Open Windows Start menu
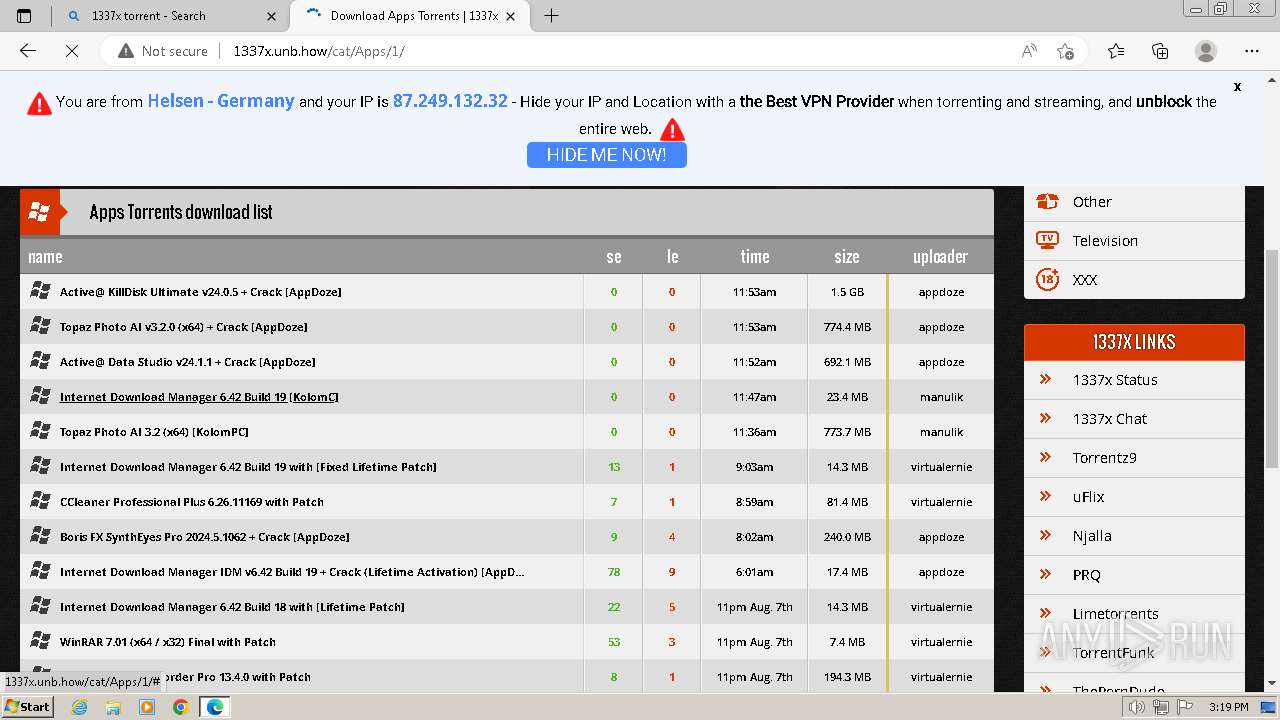Screen dimensions: 1280x720 click(27, 706)
